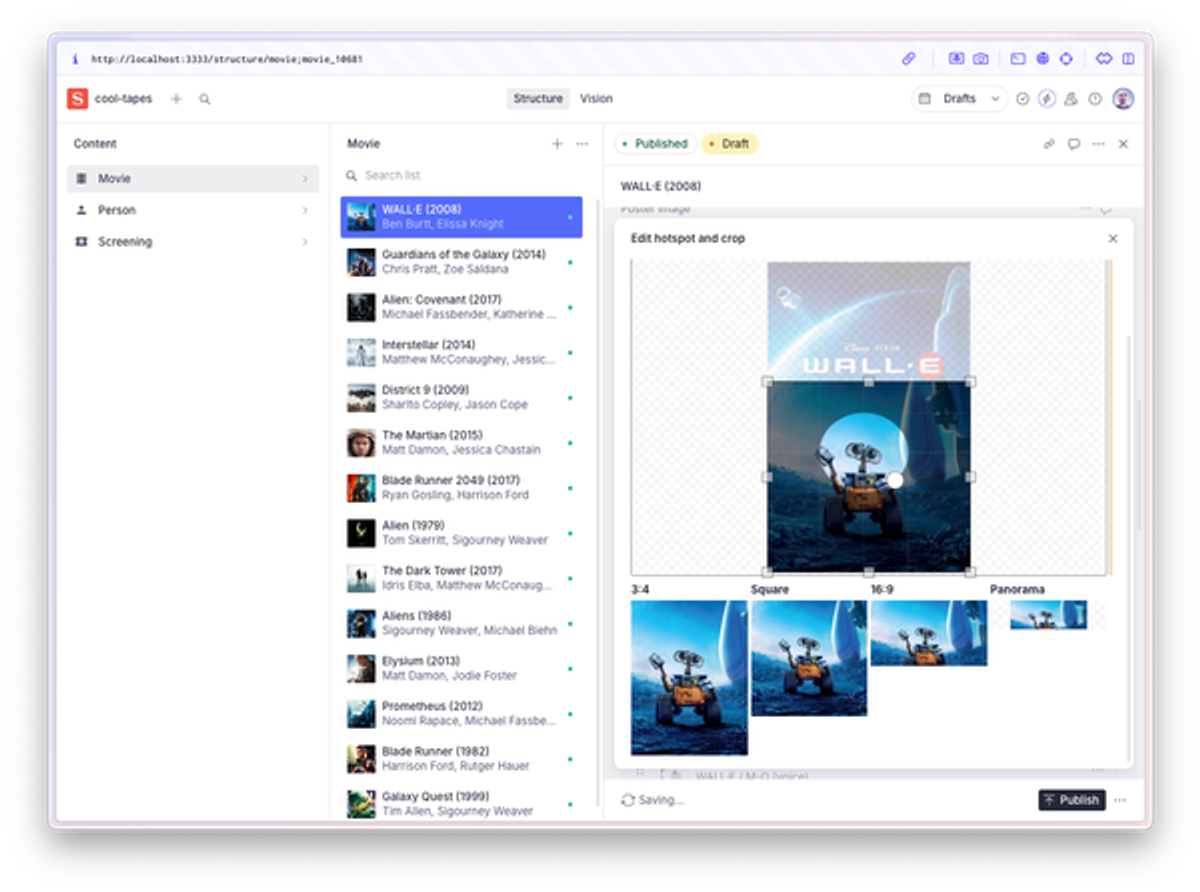Open The Martian (2015) movie
Viewport: 1200px width, 892px height.
461,442
